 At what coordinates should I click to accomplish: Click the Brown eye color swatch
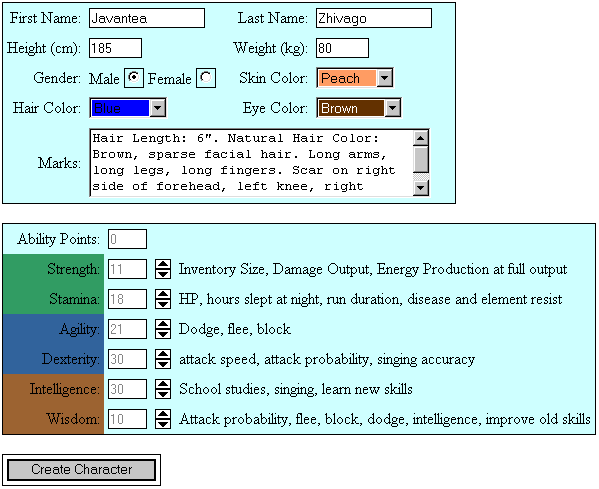point(351,108)
